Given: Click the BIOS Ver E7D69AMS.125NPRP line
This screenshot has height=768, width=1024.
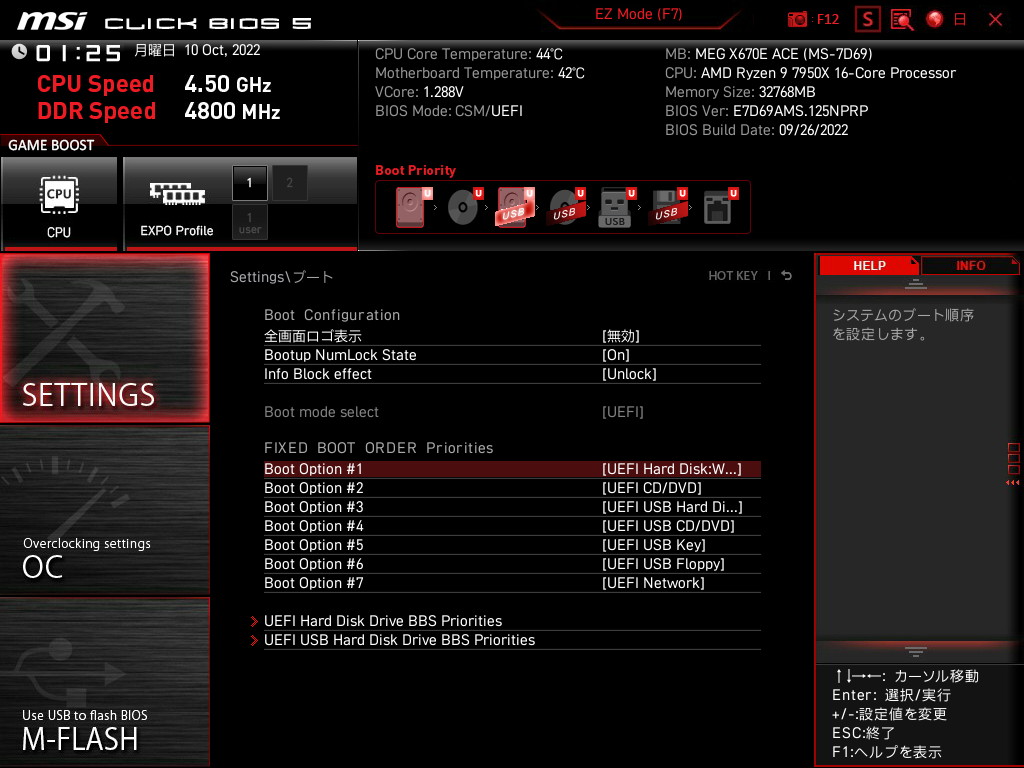Looking at the screenshot, I should pyautogui.click(x=767, y=111).
